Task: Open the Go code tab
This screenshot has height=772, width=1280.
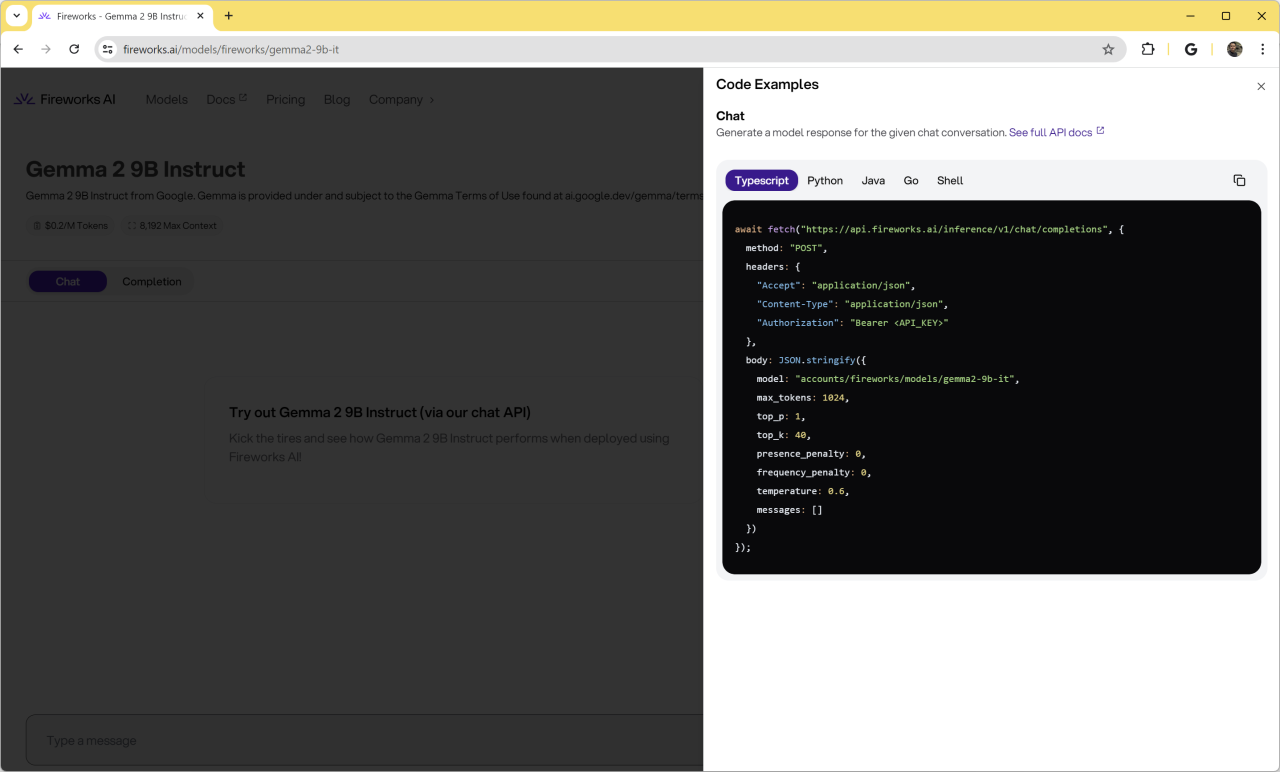Action: (x=911, y=181)
